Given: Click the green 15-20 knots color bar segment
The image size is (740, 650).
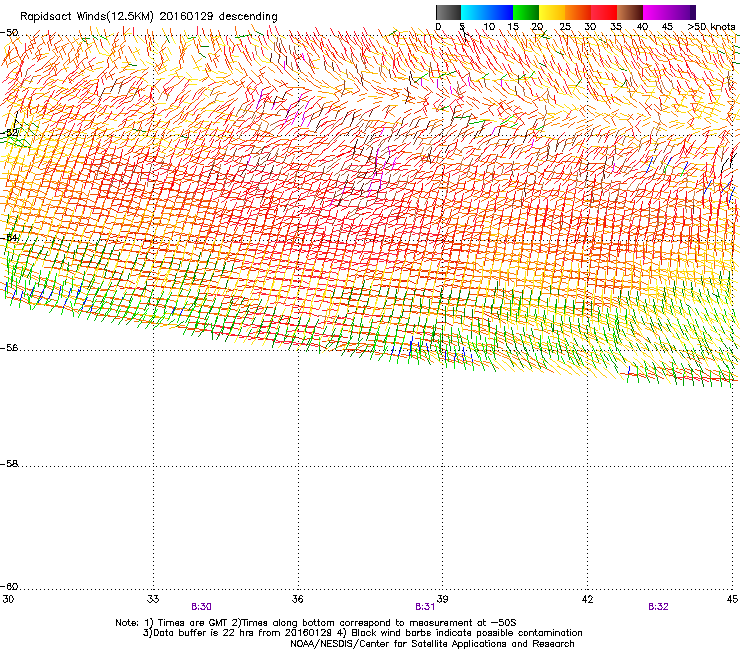Looking at the screenshot, I should [x=526, y=12].
